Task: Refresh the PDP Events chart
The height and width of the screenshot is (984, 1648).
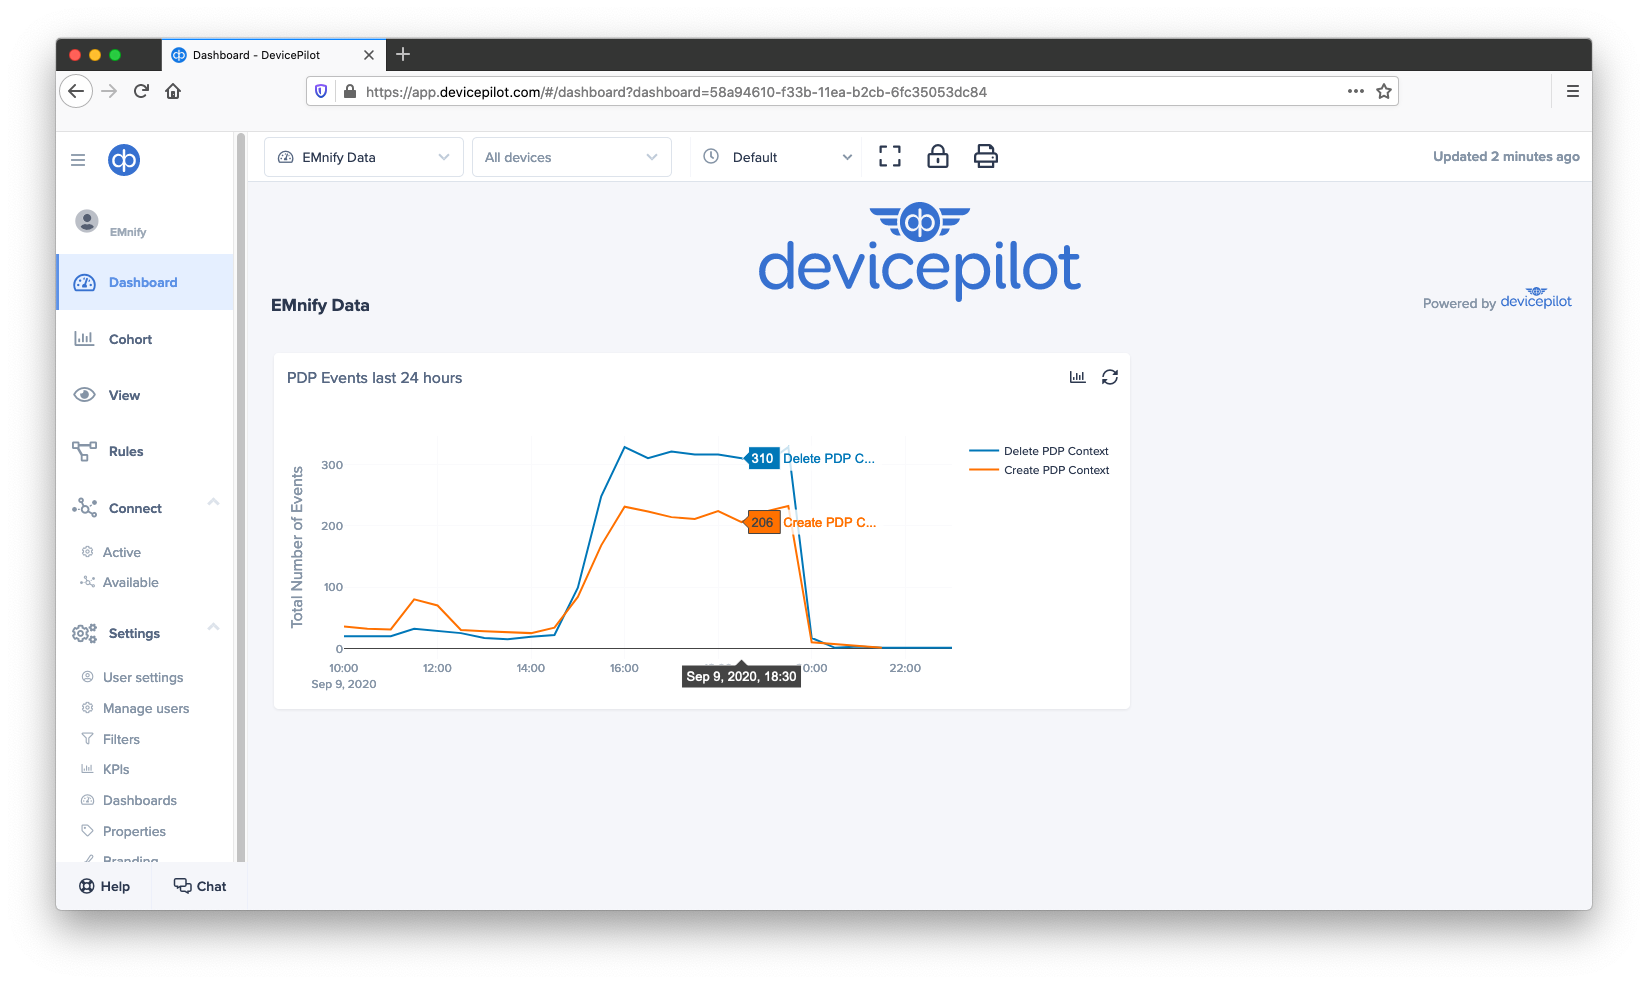Action: (x=1110, y=377)
